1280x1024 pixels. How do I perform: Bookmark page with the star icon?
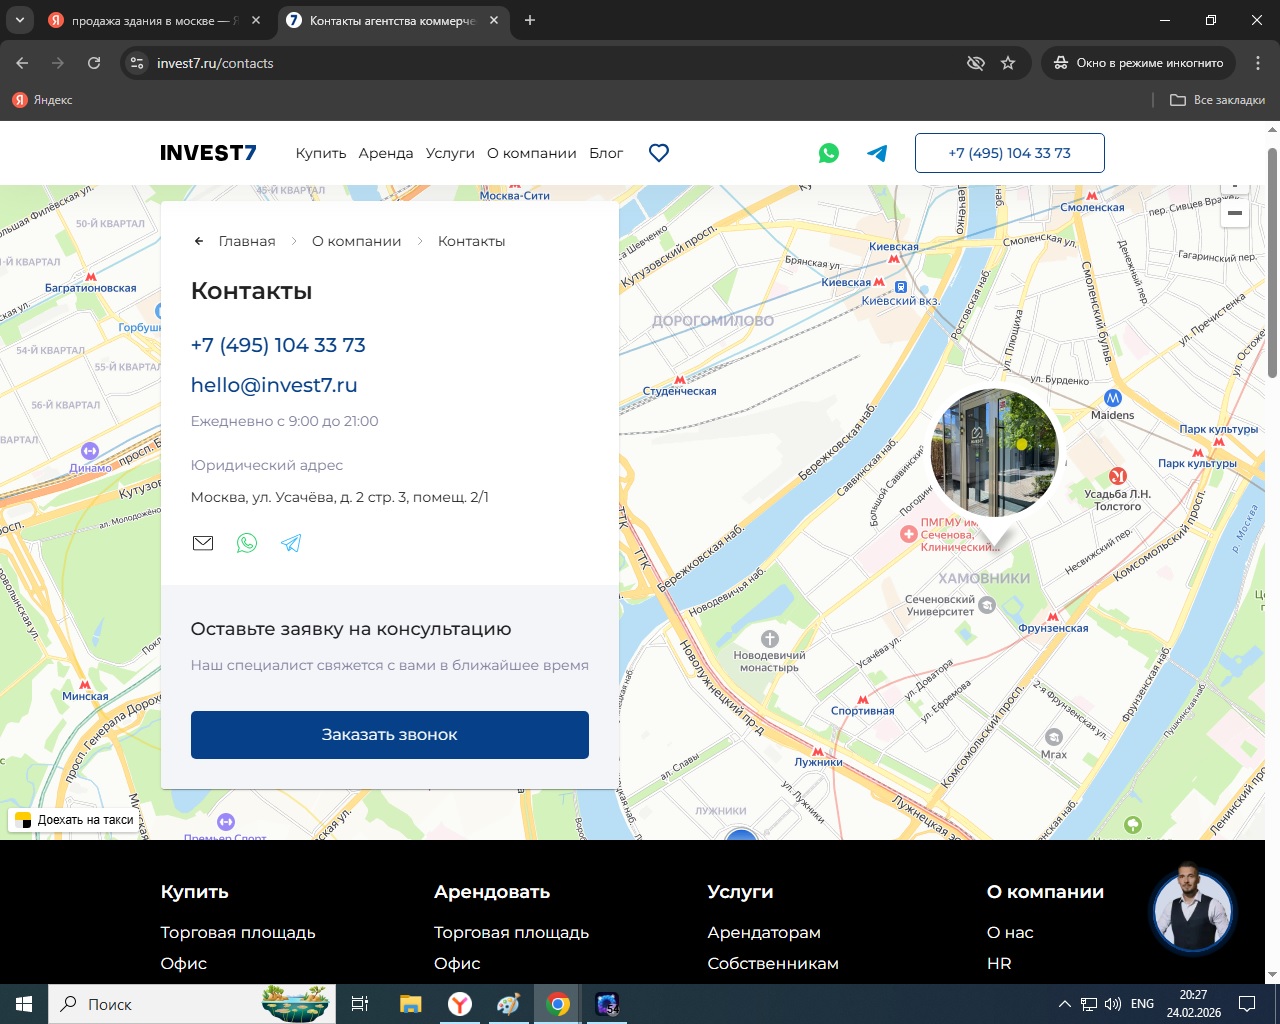(x=1008, y=63)
